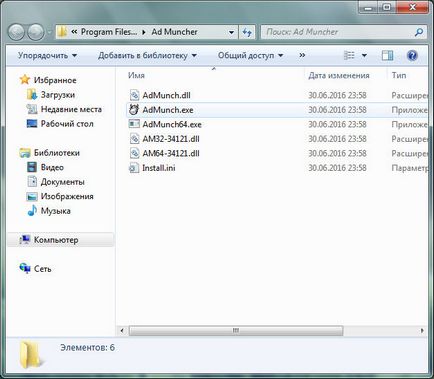Click the date cell of Install.ini
434x379 pixels.
(x=337, y=168)
